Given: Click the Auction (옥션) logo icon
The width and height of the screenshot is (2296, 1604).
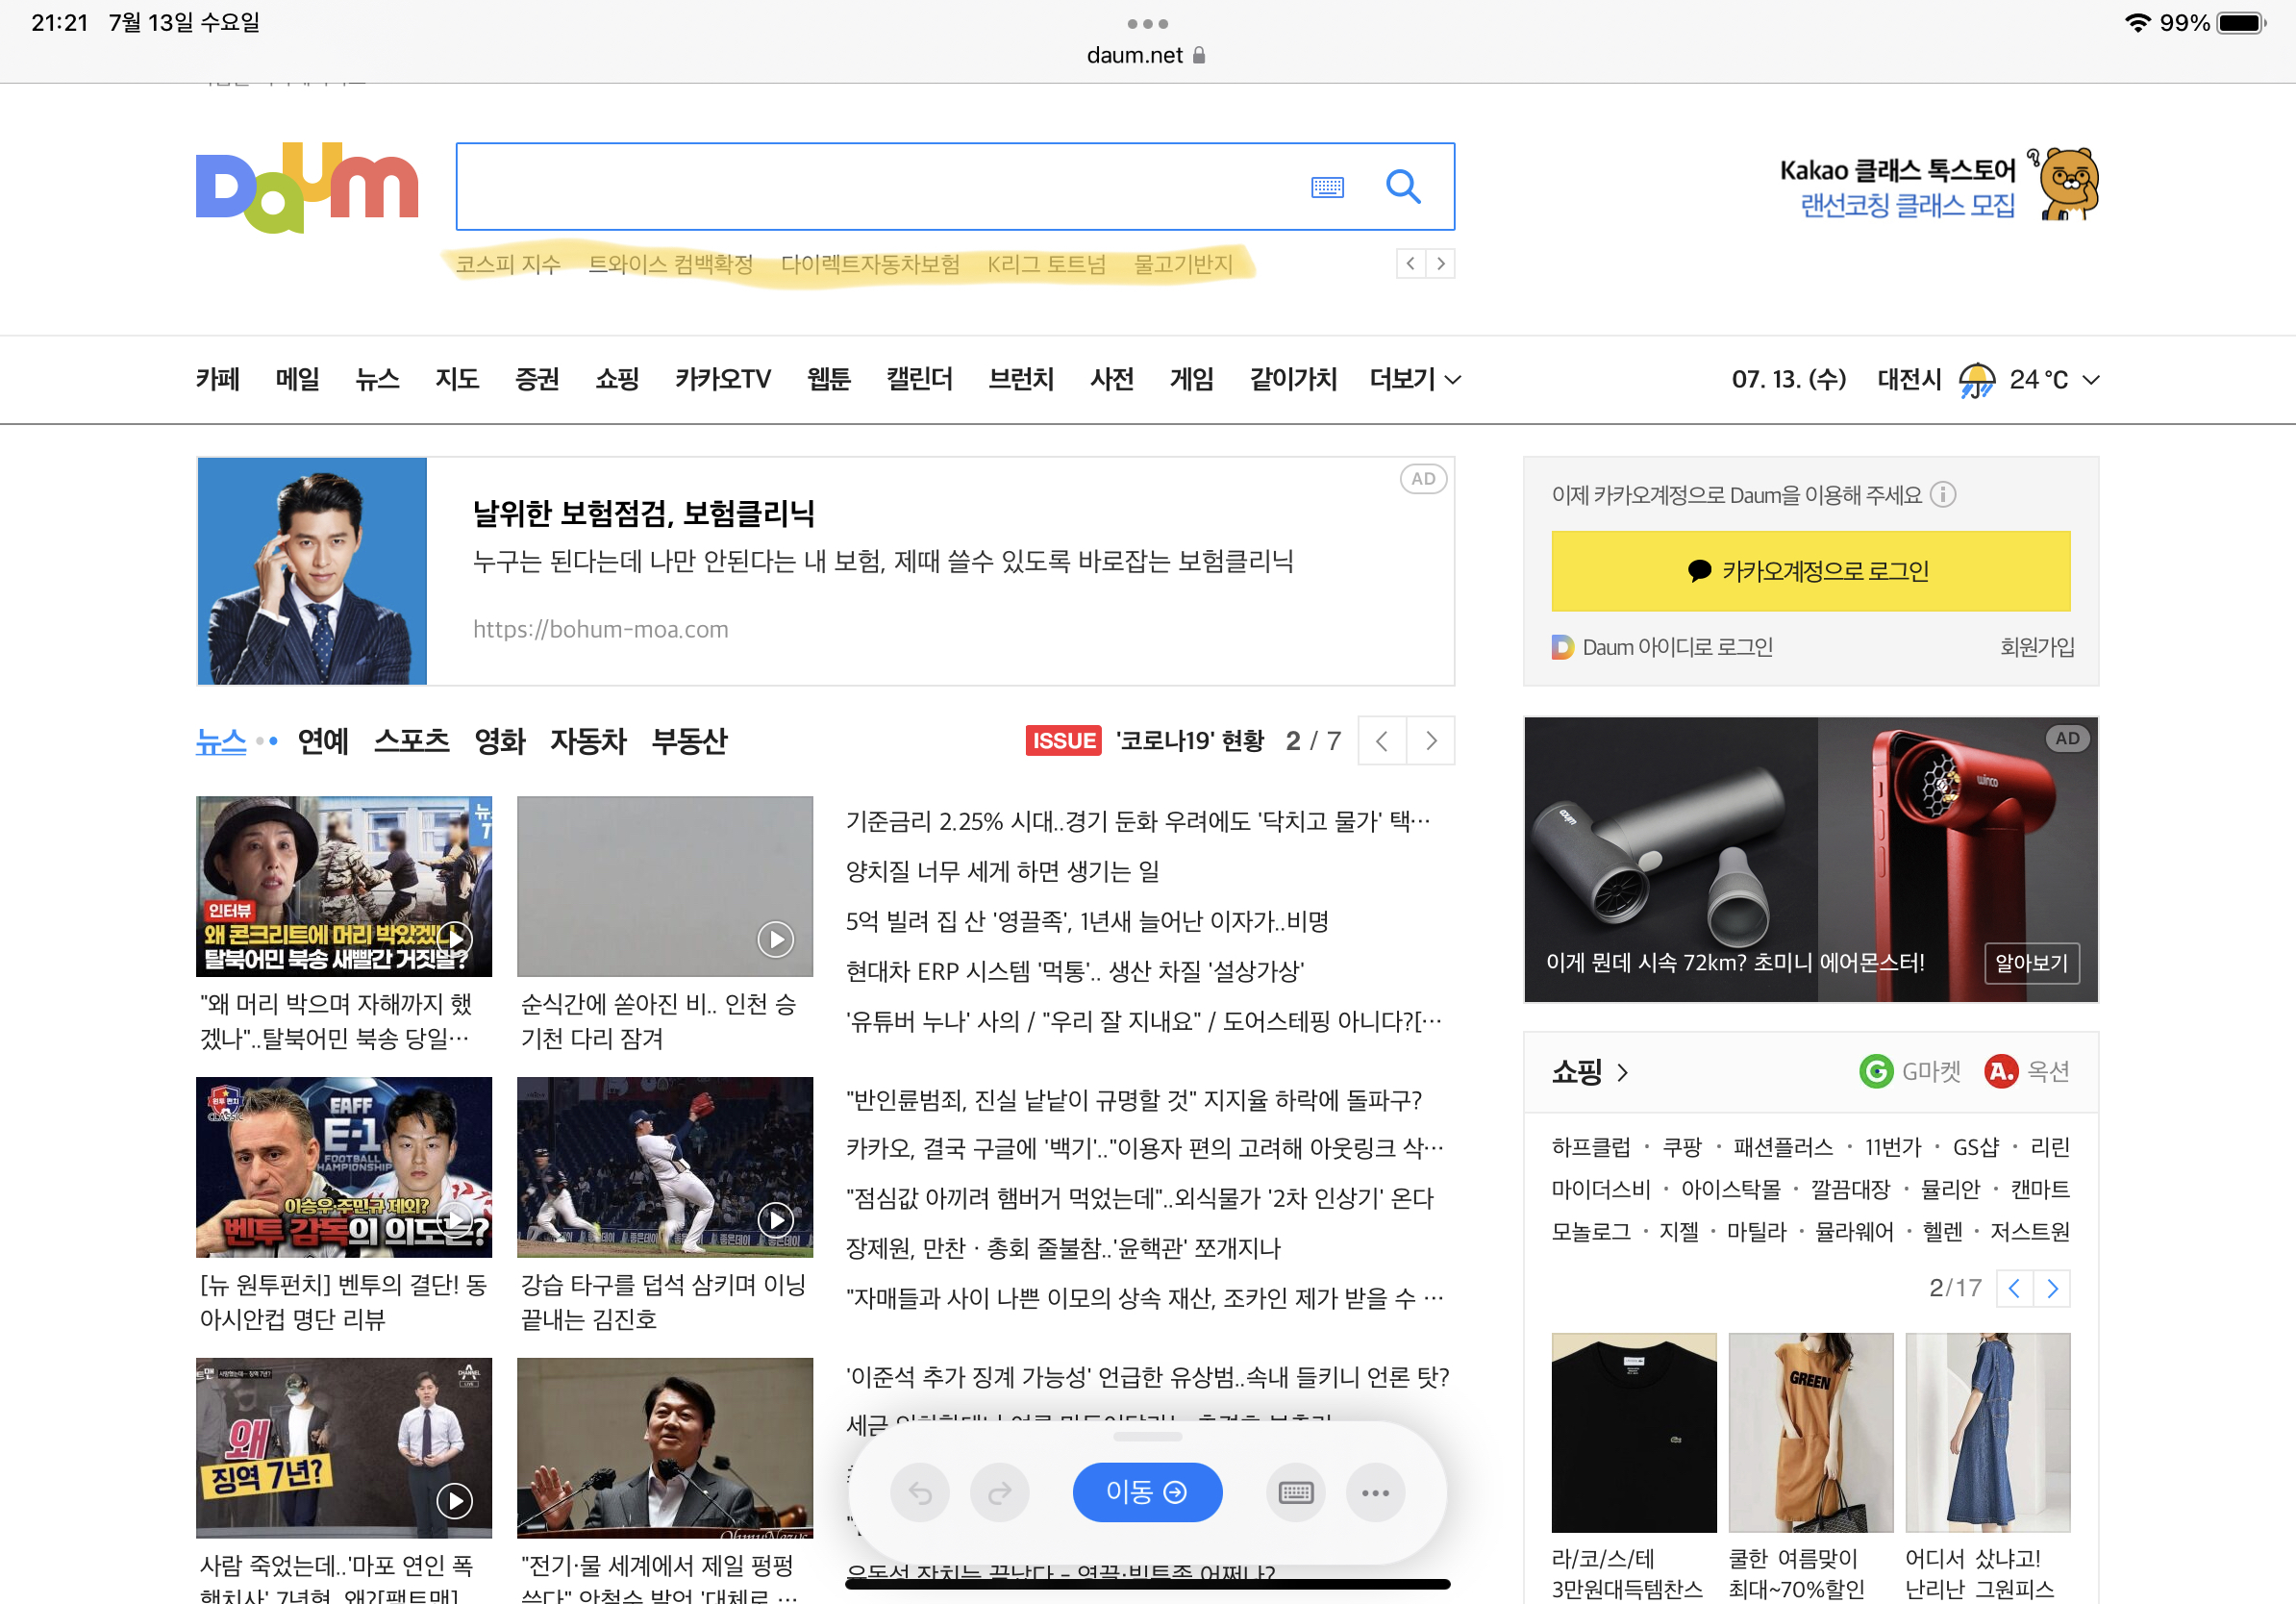Looking at the screenshot, I should coord(2000,1071).
